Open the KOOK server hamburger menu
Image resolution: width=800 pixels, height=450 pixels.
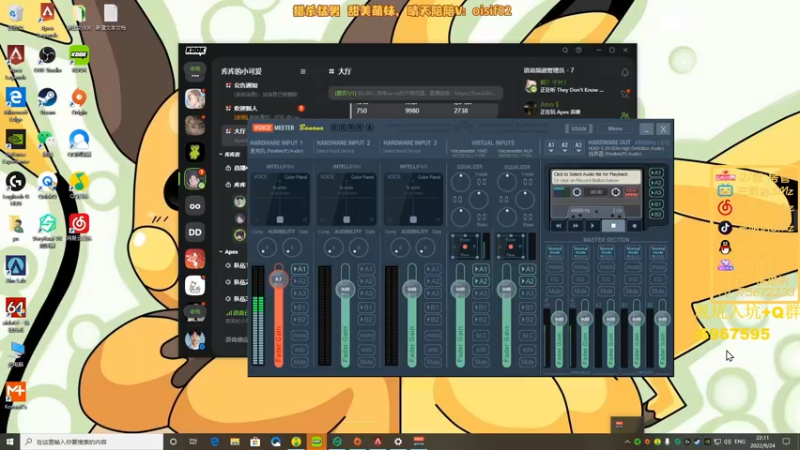(x=303, y=71)
